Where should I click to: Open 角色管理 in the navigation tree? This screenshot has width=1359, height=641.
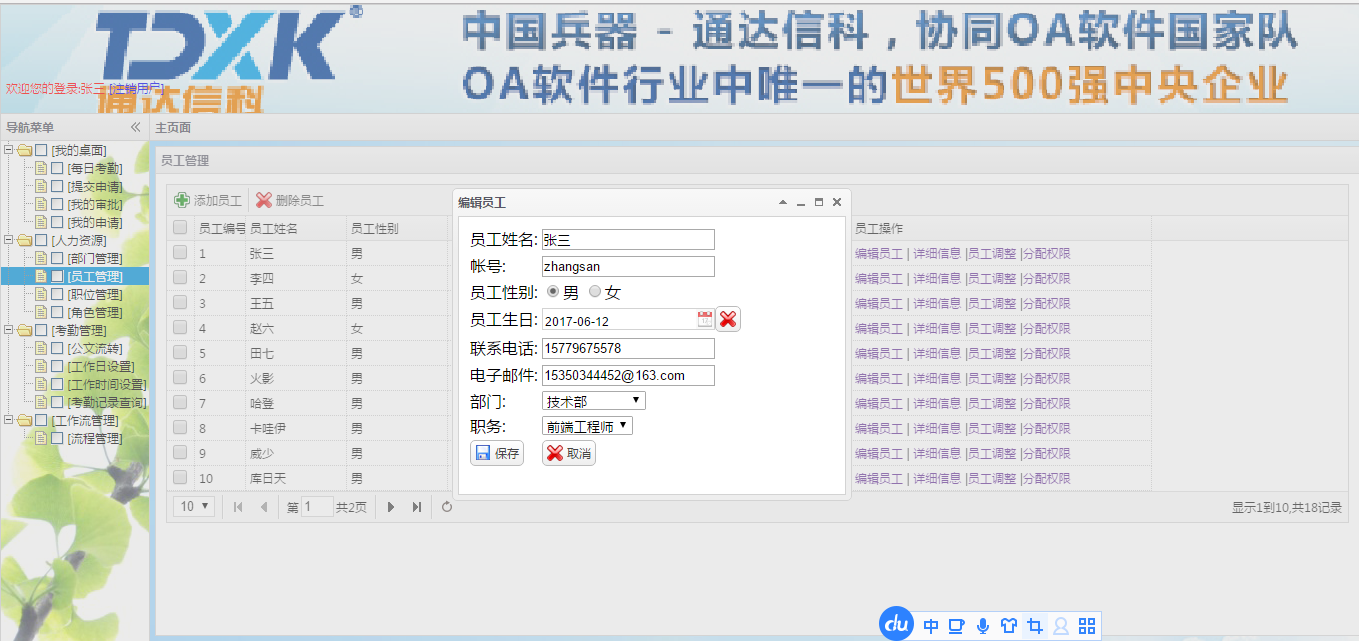pos(95,312)
